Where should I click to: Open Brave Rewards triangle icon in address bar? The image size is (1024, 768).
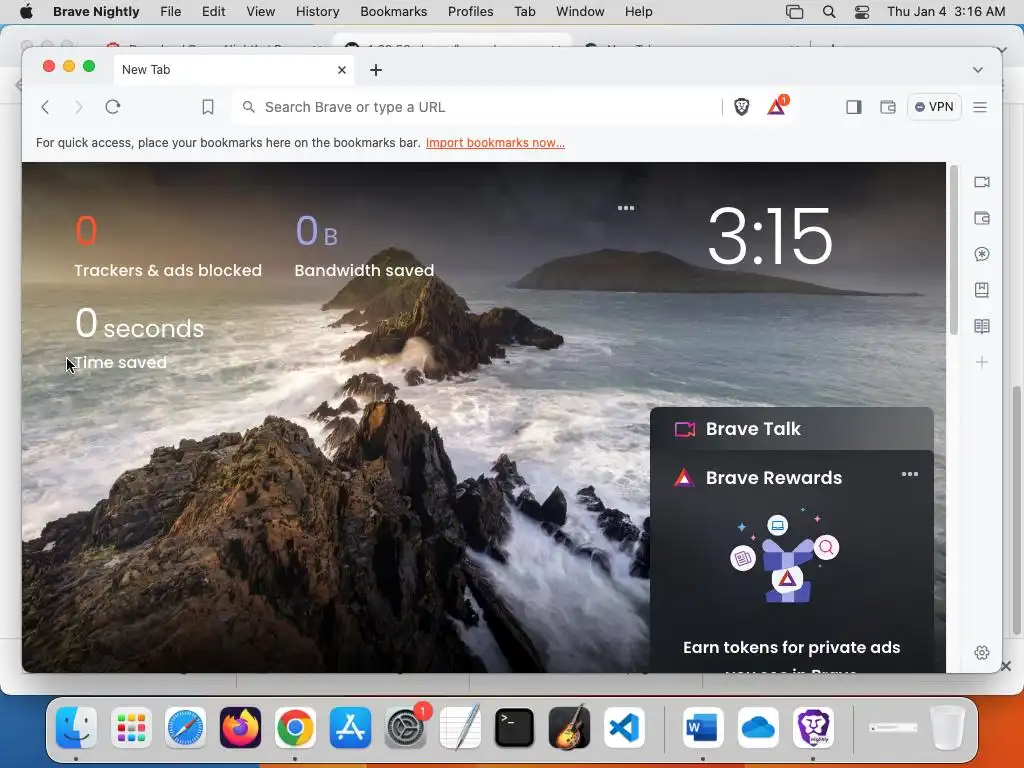(776, 106)
